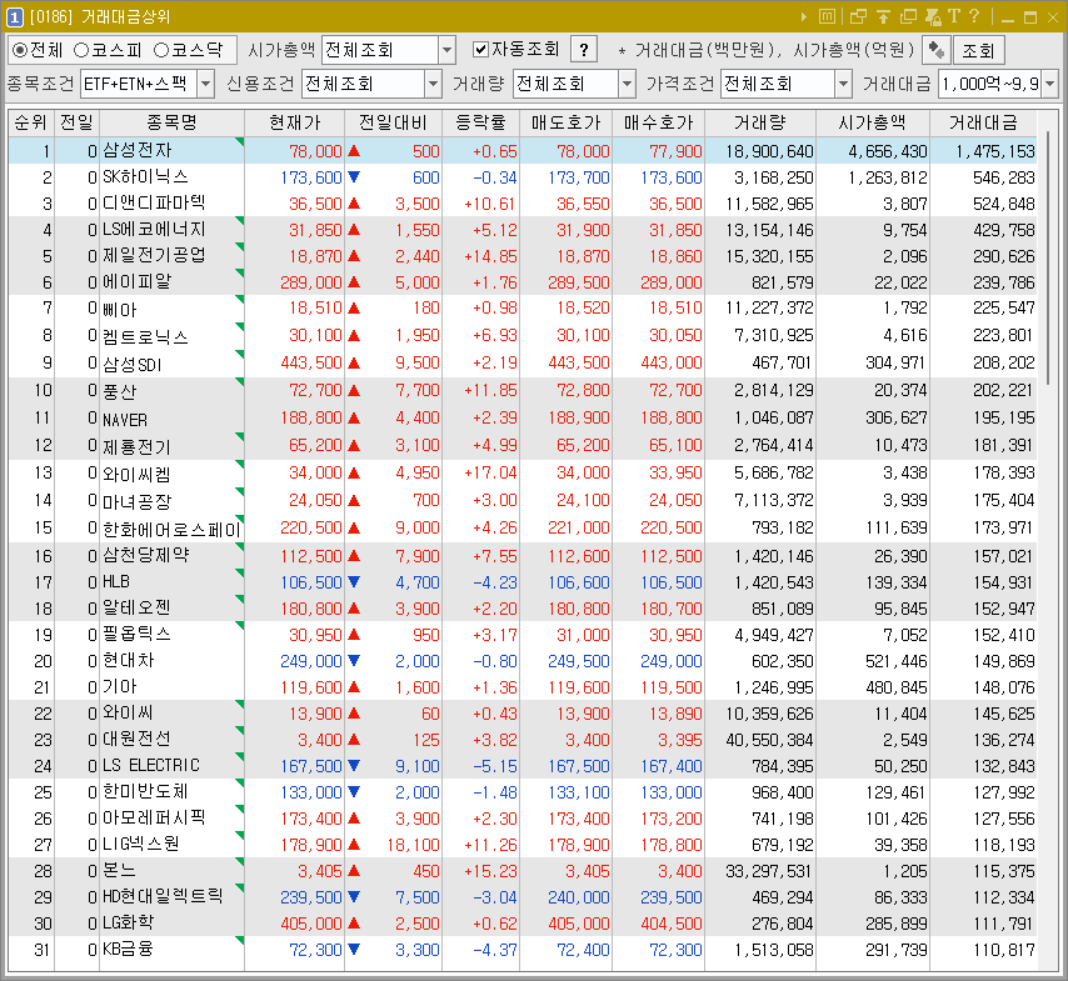Maximize the 거래대금상위 window

coord(1031,18)
